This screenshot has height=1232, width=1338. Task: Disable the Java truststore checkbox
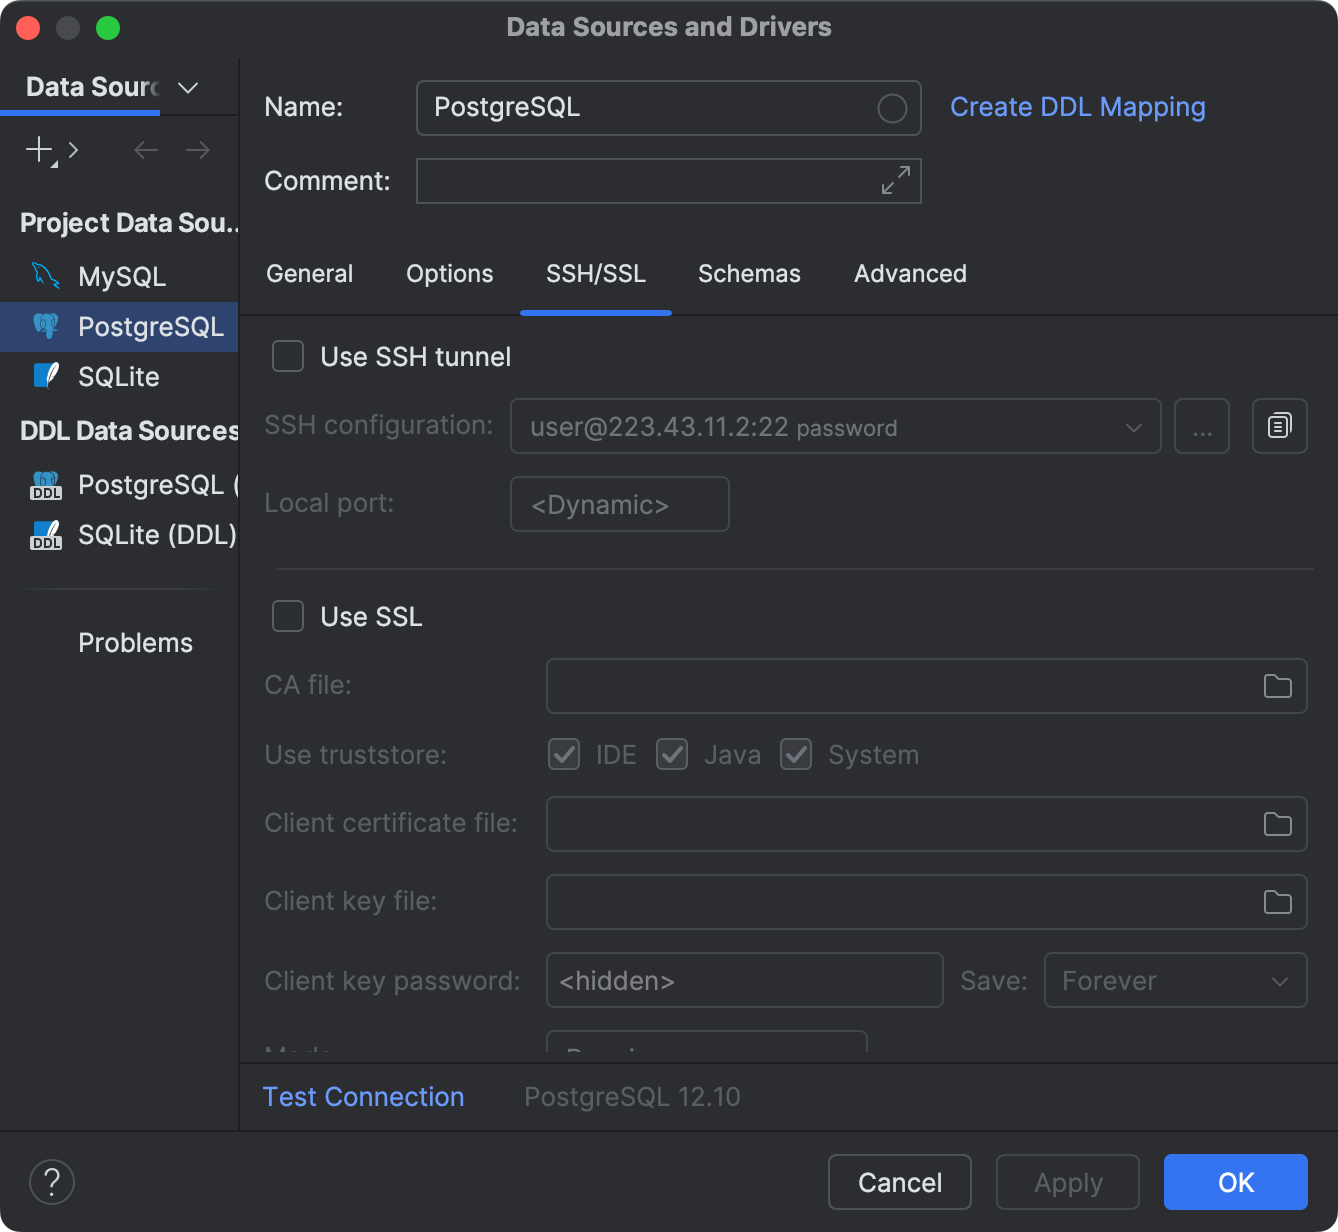click(671, 754)
